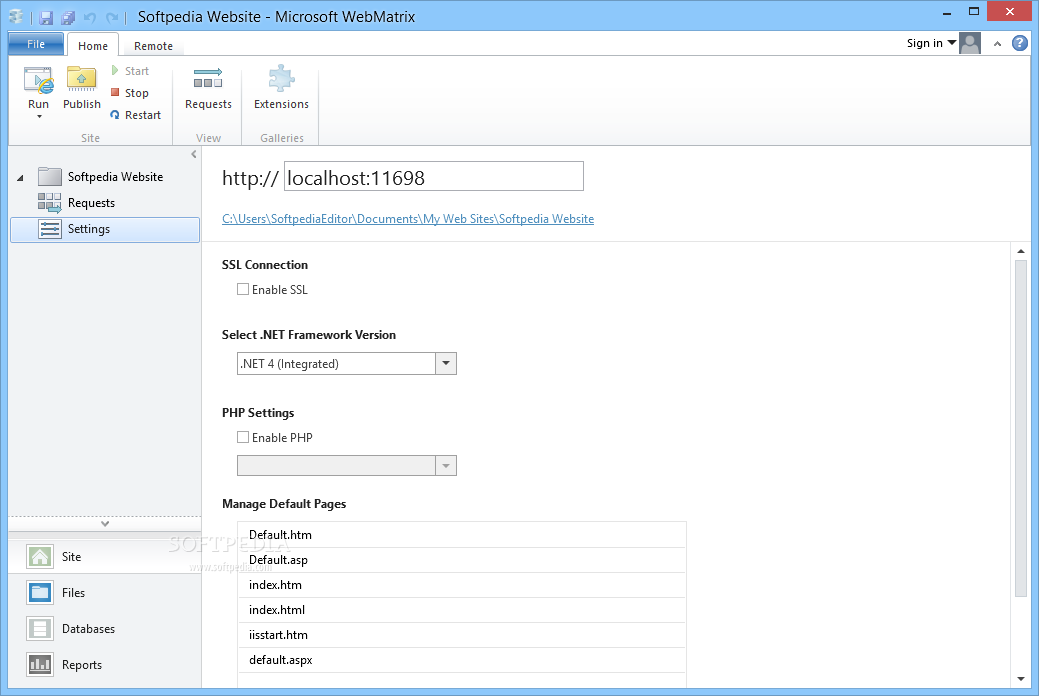Select Default.asp in the default pages
This screenshot has width=1039, height=696.
tap(461, 560)
